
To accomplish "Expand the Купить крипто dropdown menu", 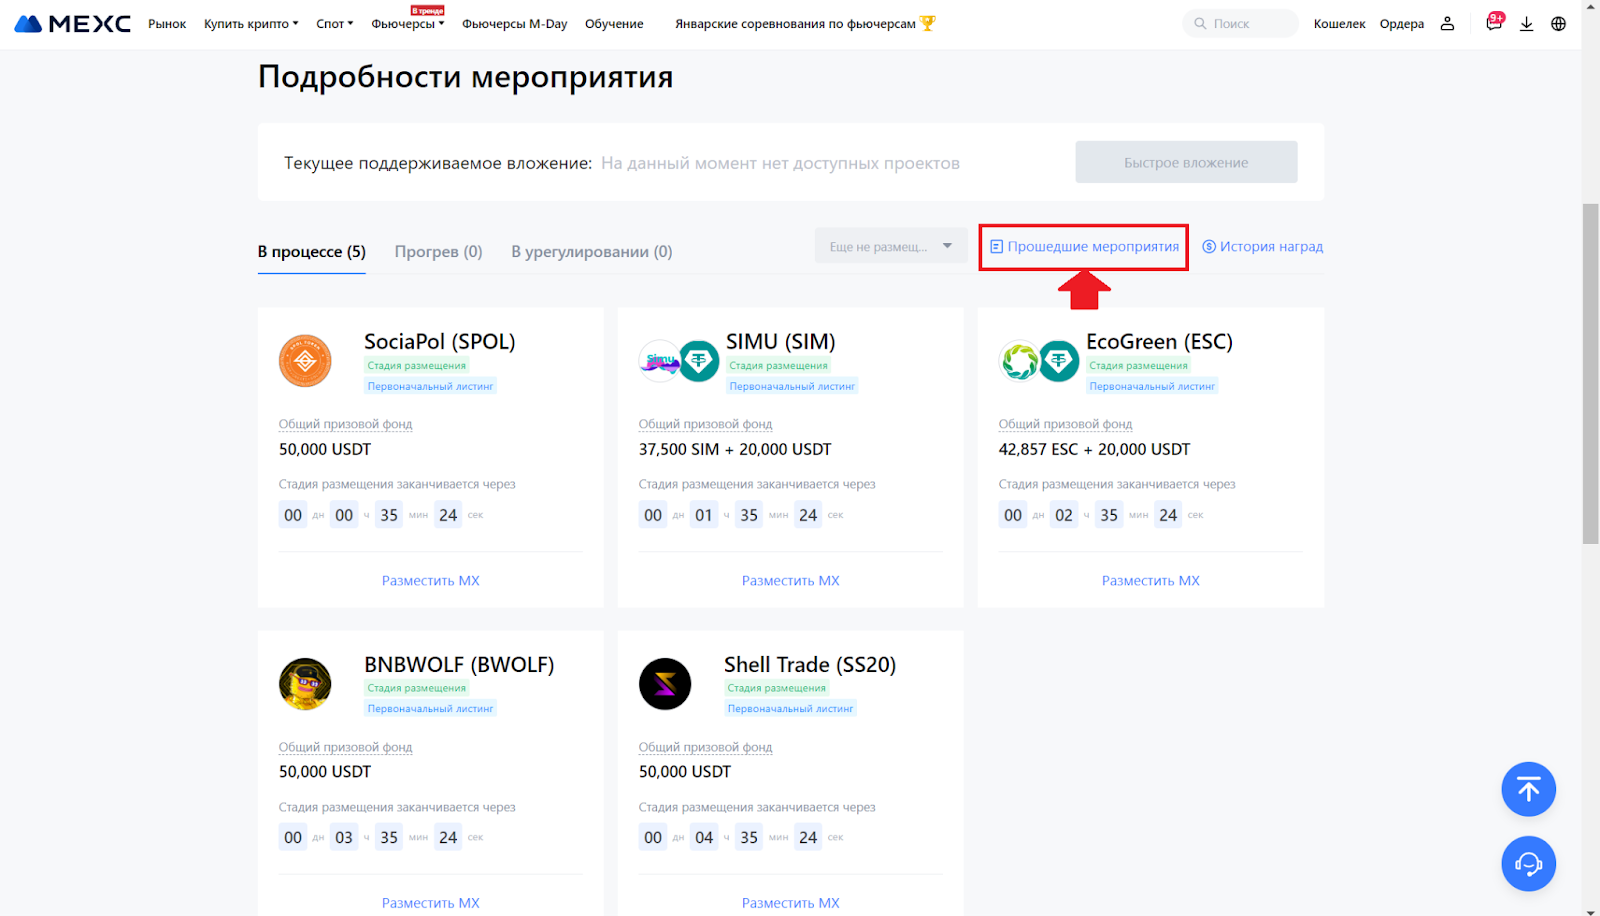I will 251,24.
